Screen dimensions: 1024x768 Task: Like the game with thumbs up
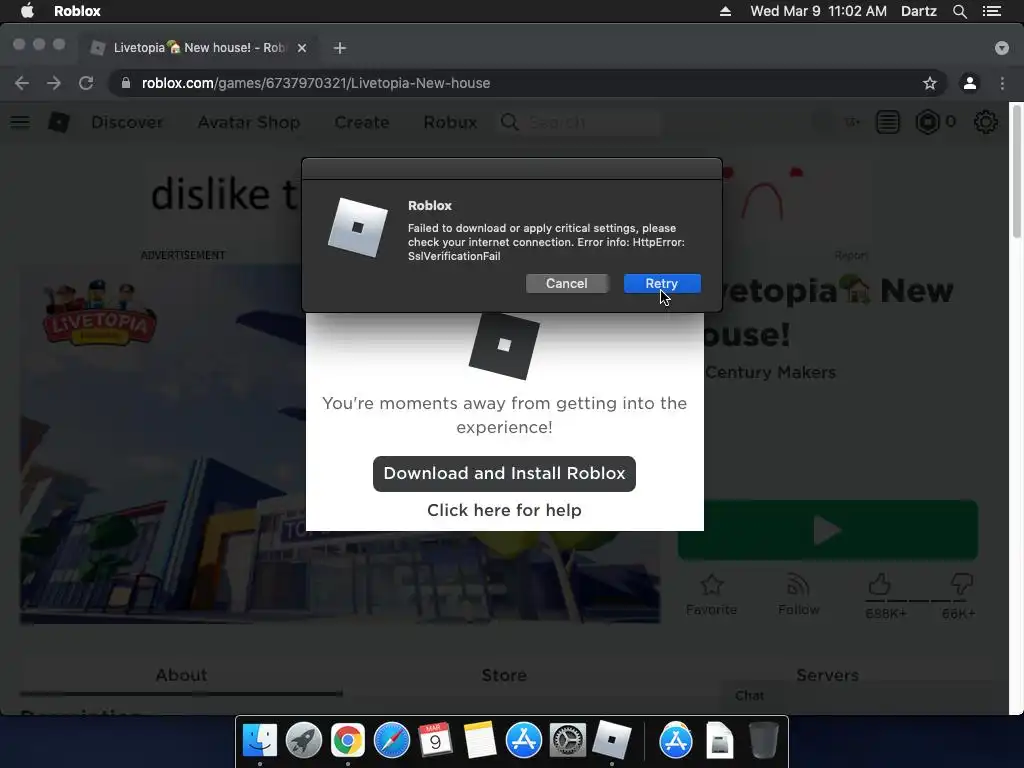click(x=879, y=584)
